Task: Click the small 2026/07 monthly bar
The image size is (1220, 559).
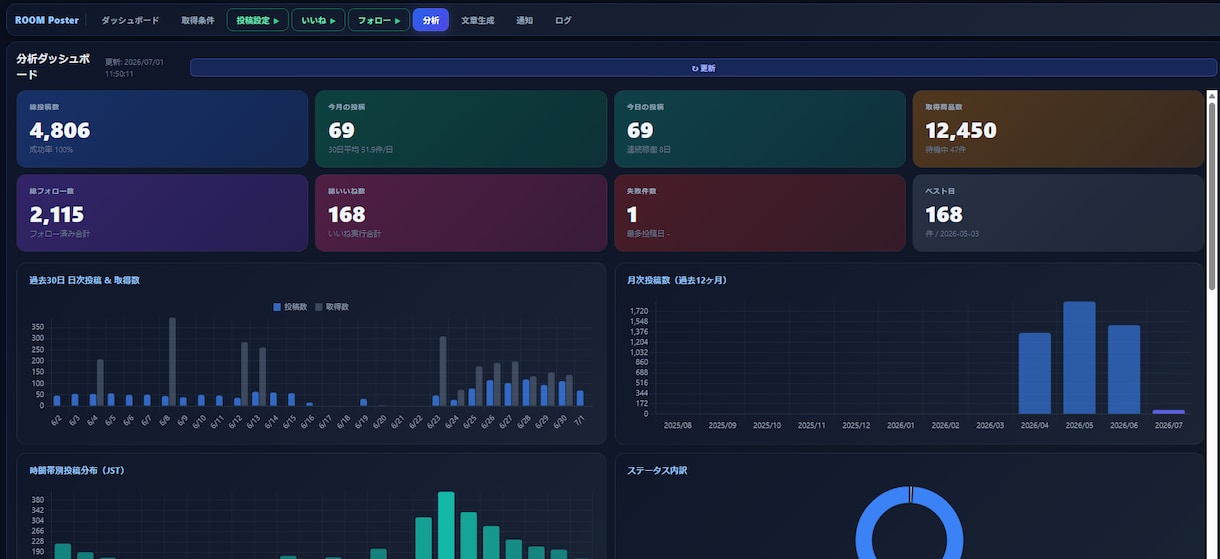Action: tap(1168, 412)
